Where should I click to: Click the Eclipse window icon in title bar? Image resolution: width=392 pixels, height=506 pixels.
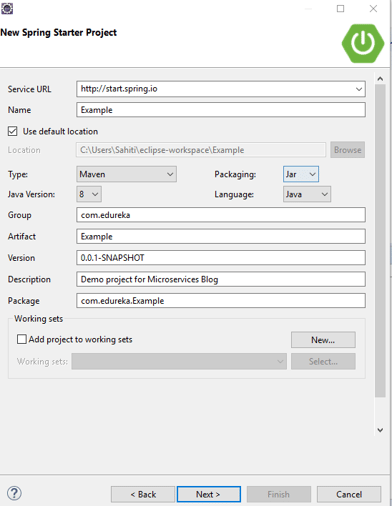tap(7, 8)
